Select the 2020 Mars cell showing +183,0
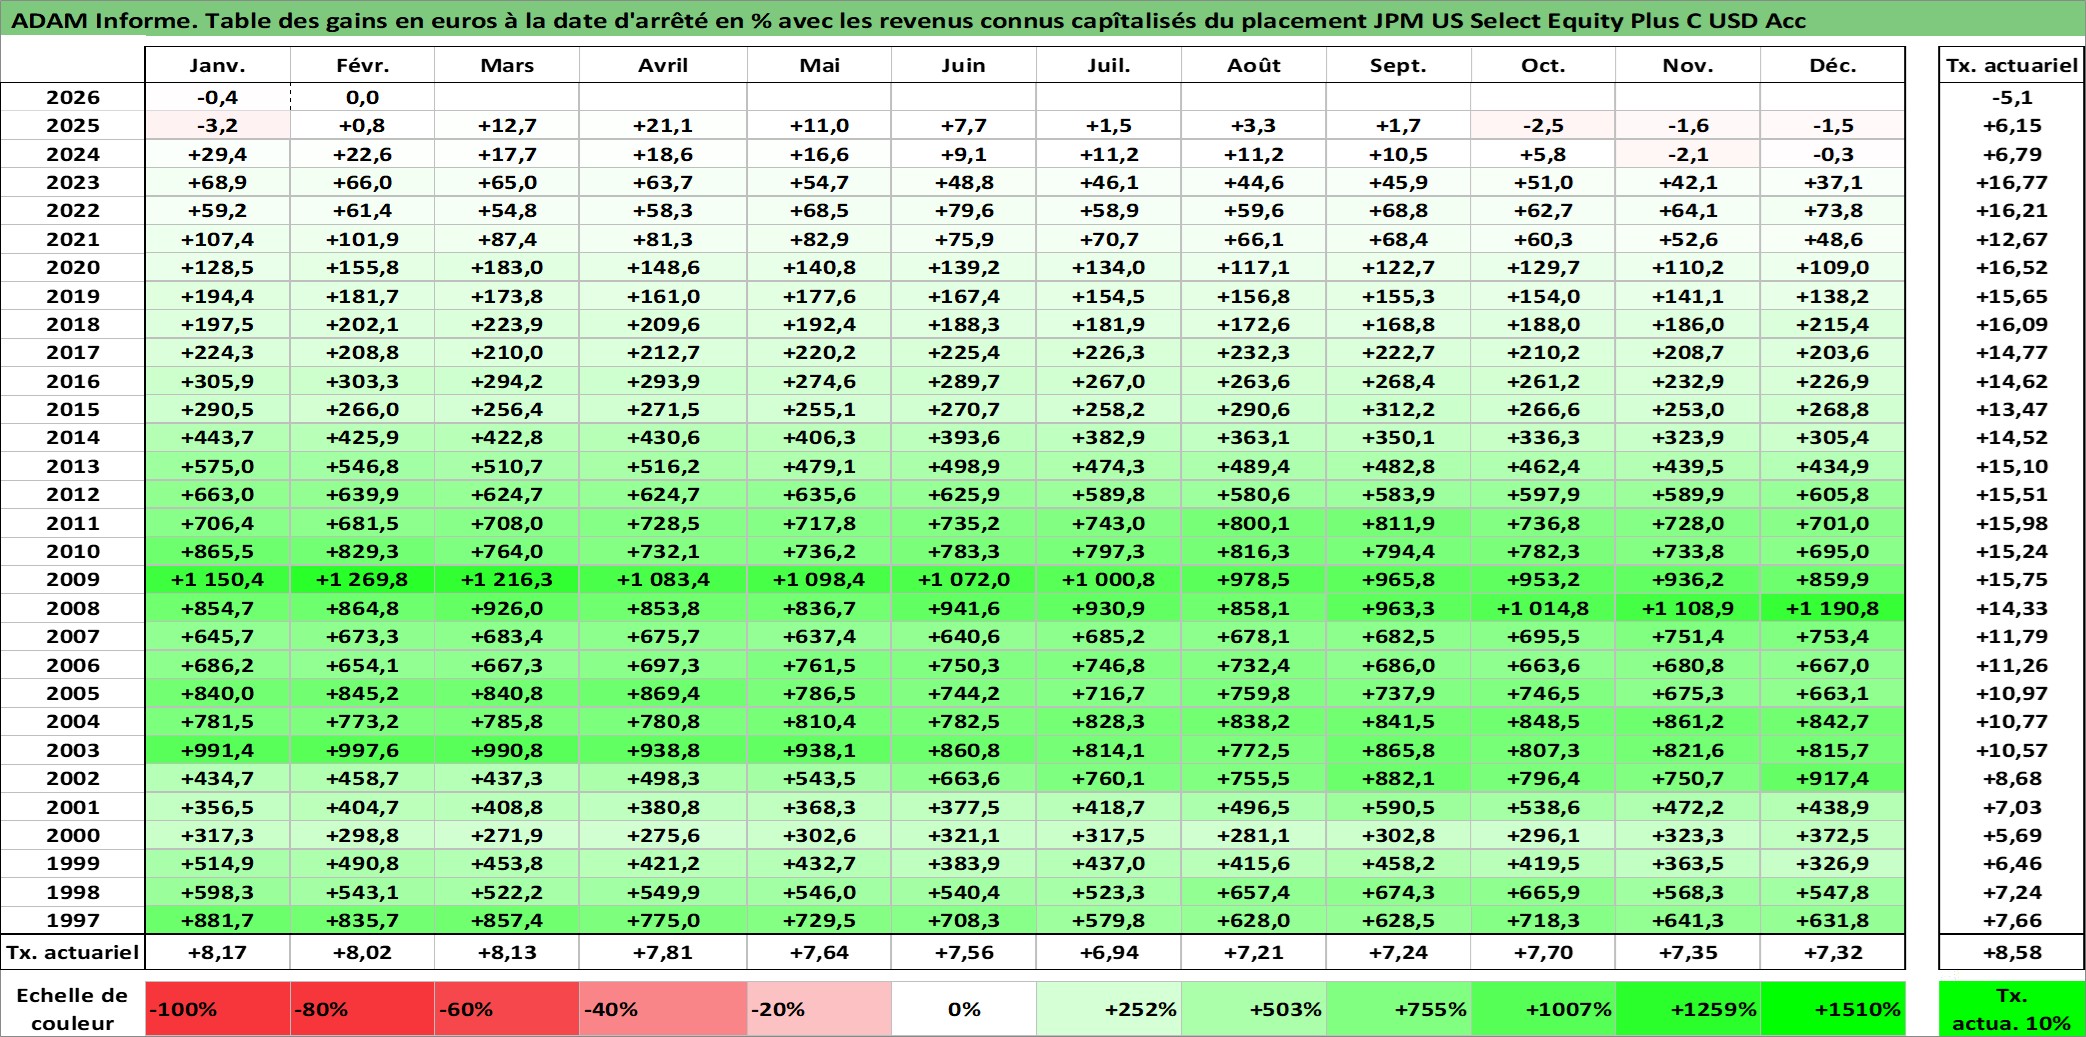 [x=507, y=267]
